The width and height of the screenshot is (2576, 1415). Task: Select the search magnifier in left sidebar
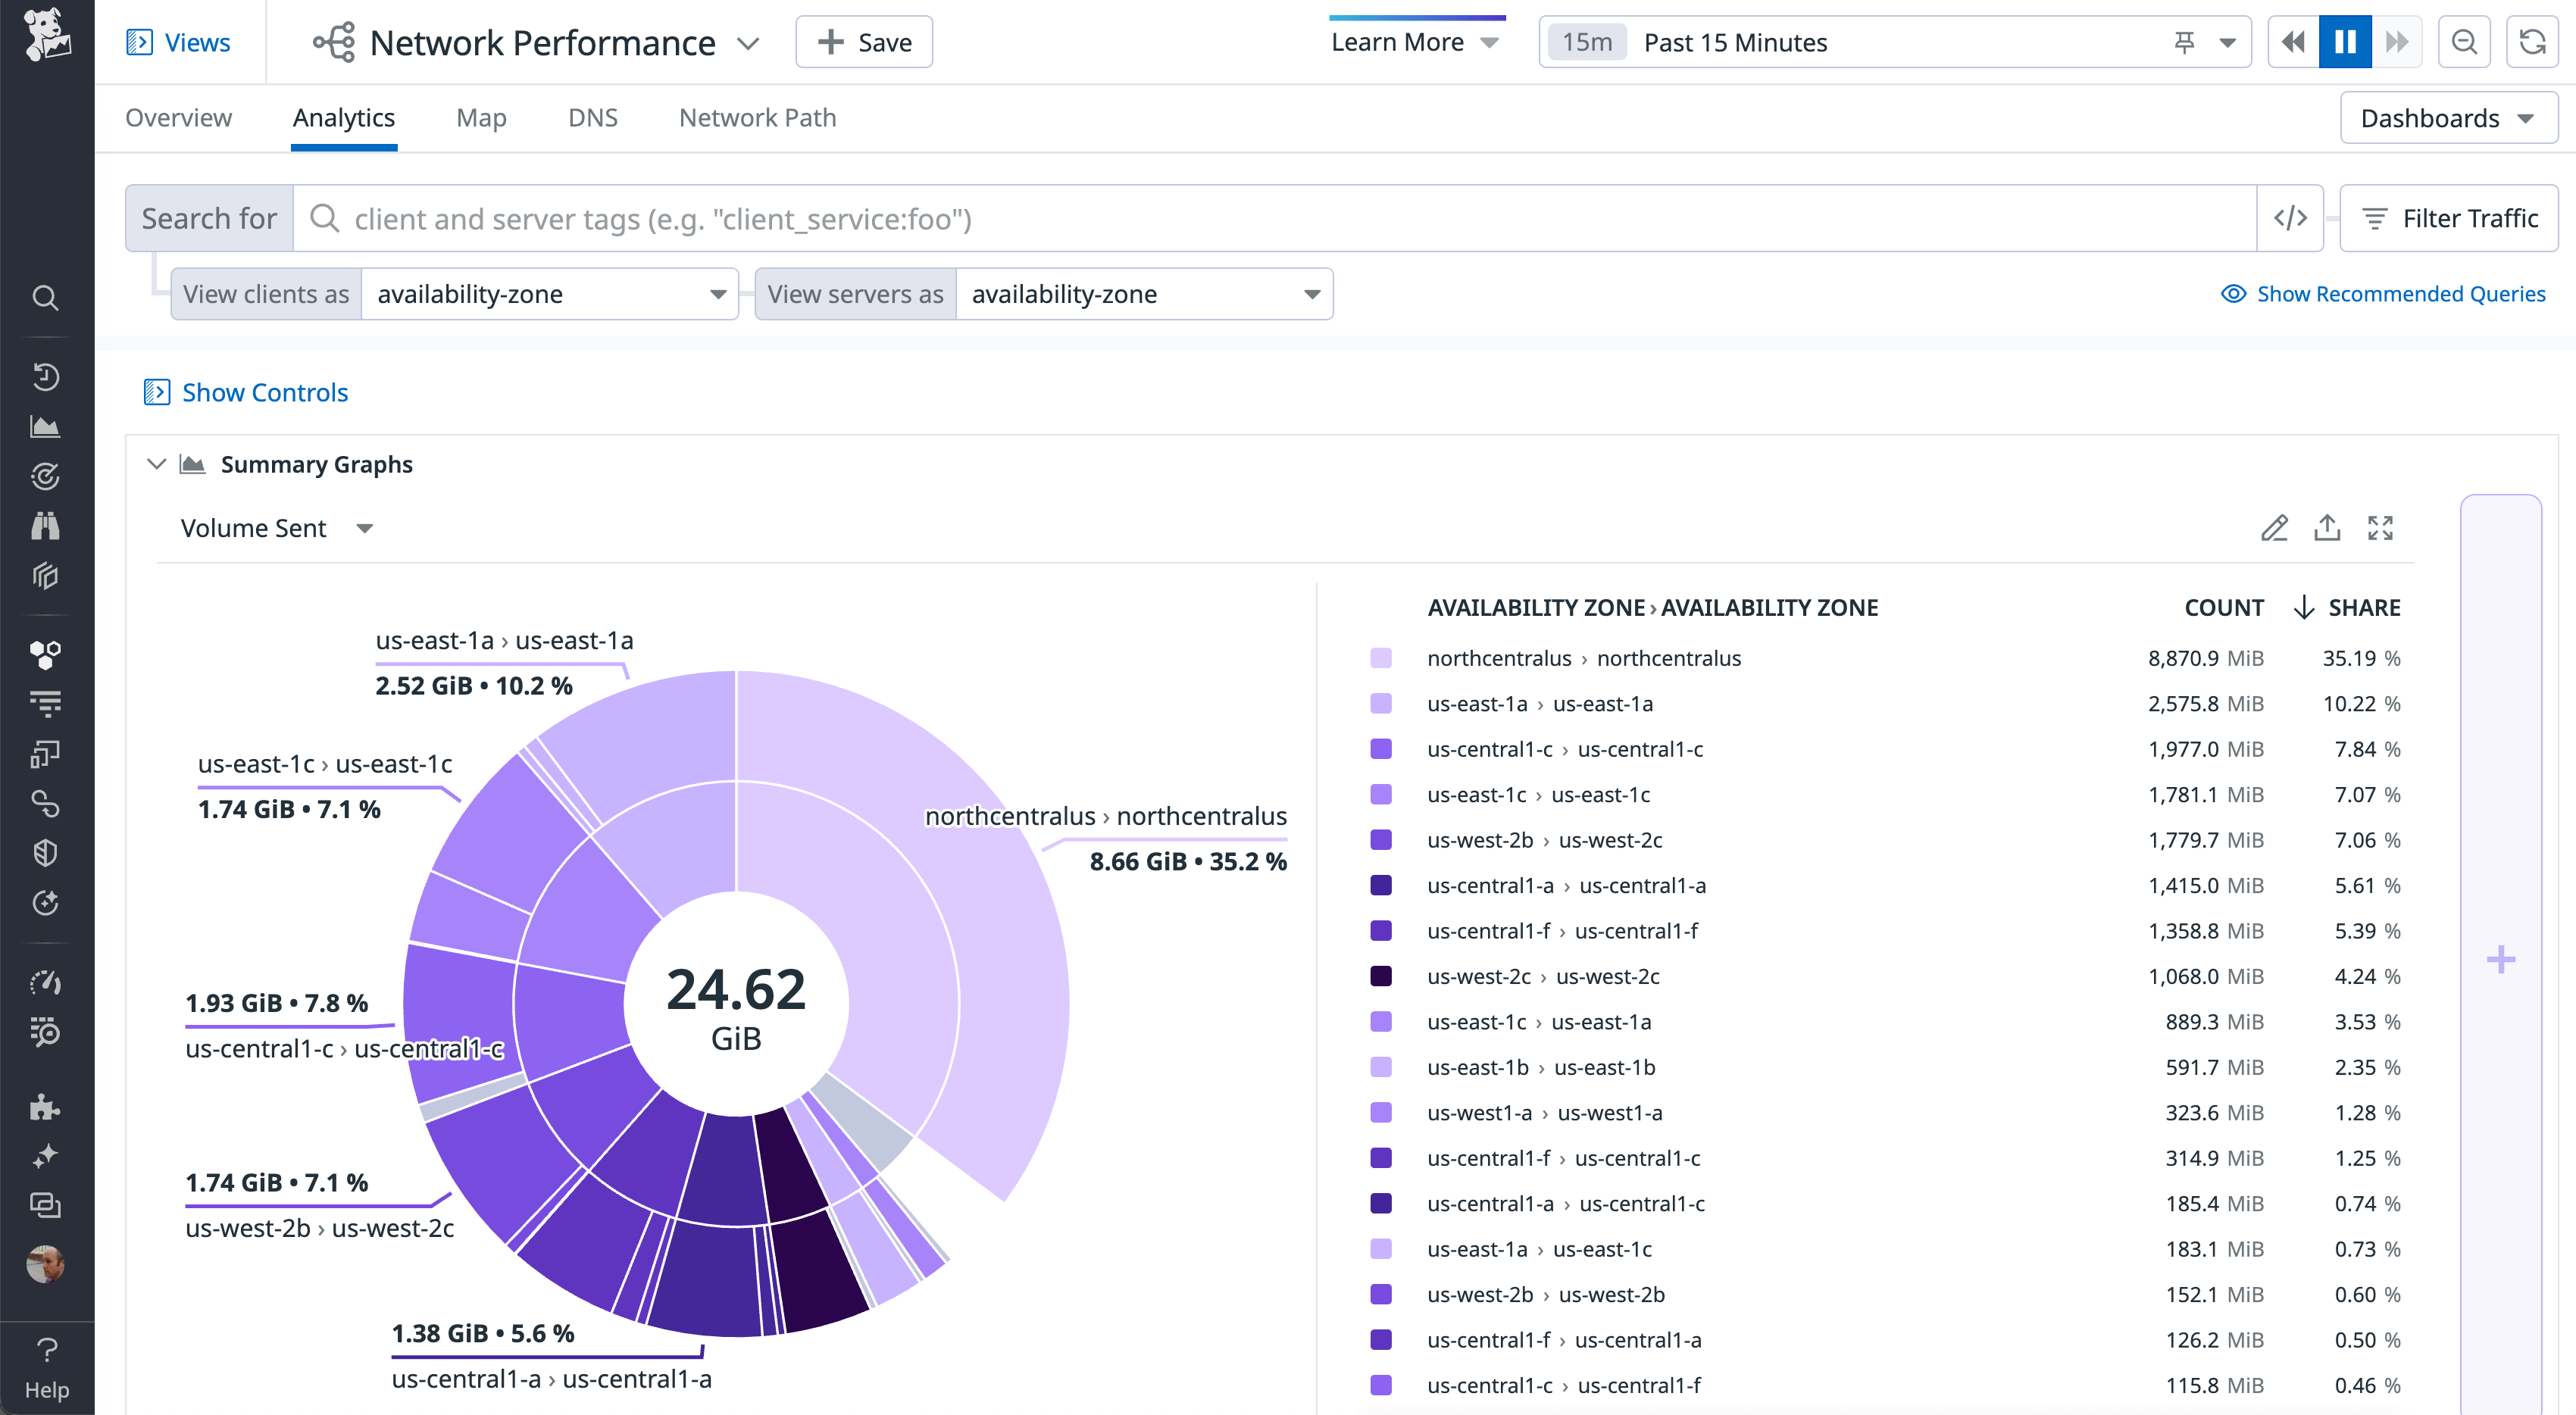(46, 298)
